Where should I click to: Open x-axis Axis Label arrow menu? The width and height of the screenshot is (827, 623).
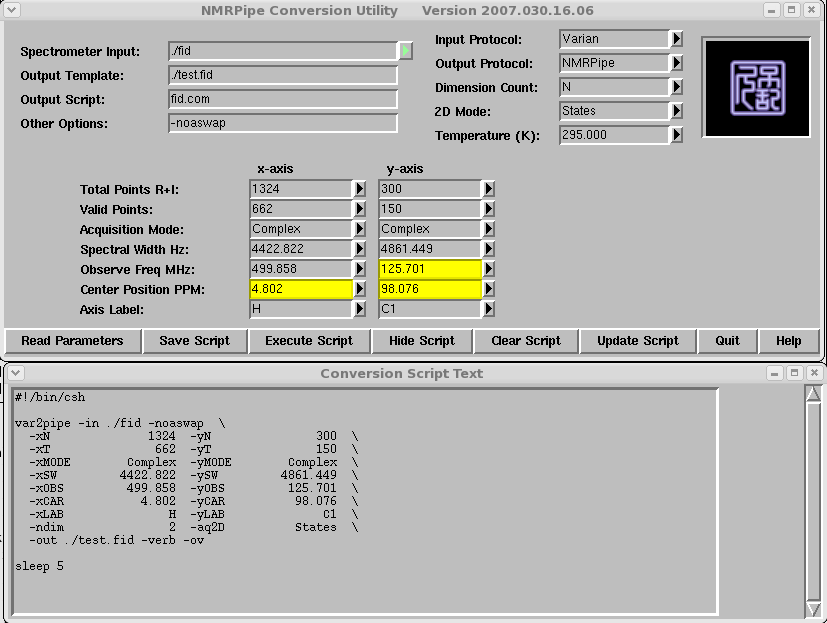[360, 309]
